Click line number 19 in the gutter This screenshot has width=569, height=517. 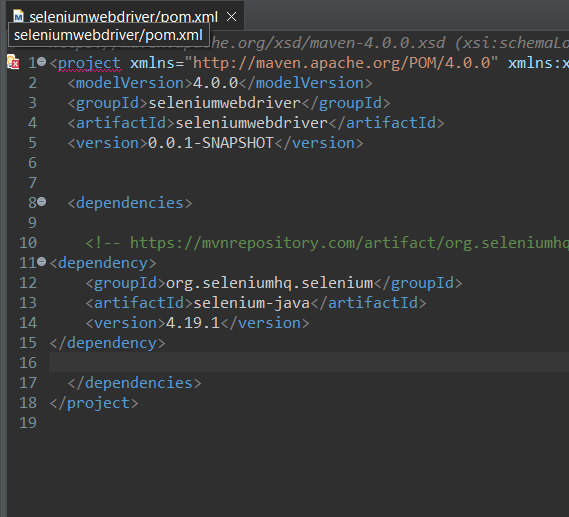coord(28,423)
